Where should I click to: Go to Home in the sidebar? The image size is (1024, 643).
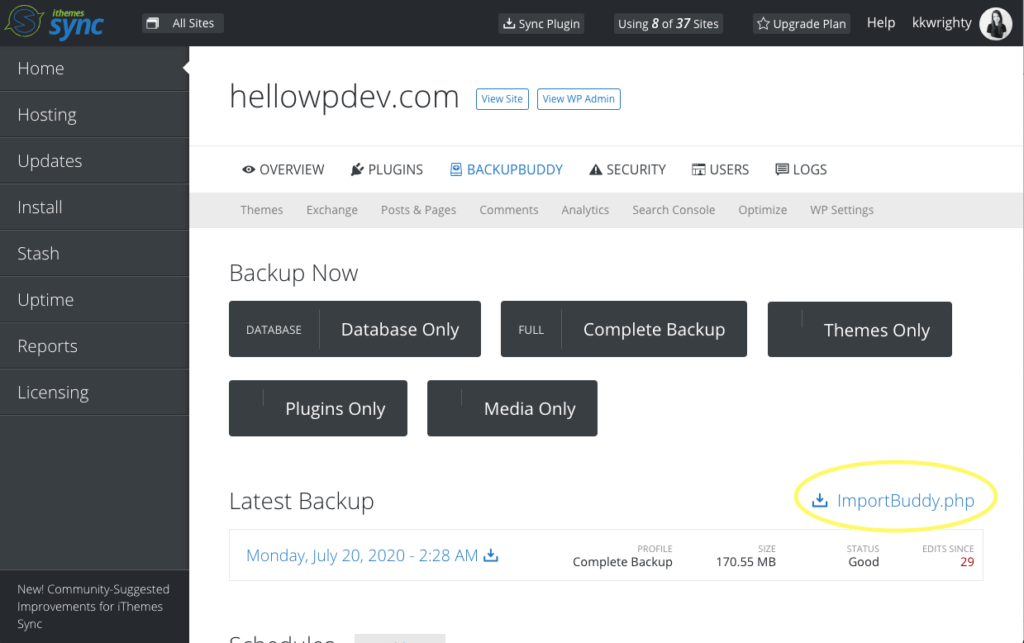click(x=95, y=69)
